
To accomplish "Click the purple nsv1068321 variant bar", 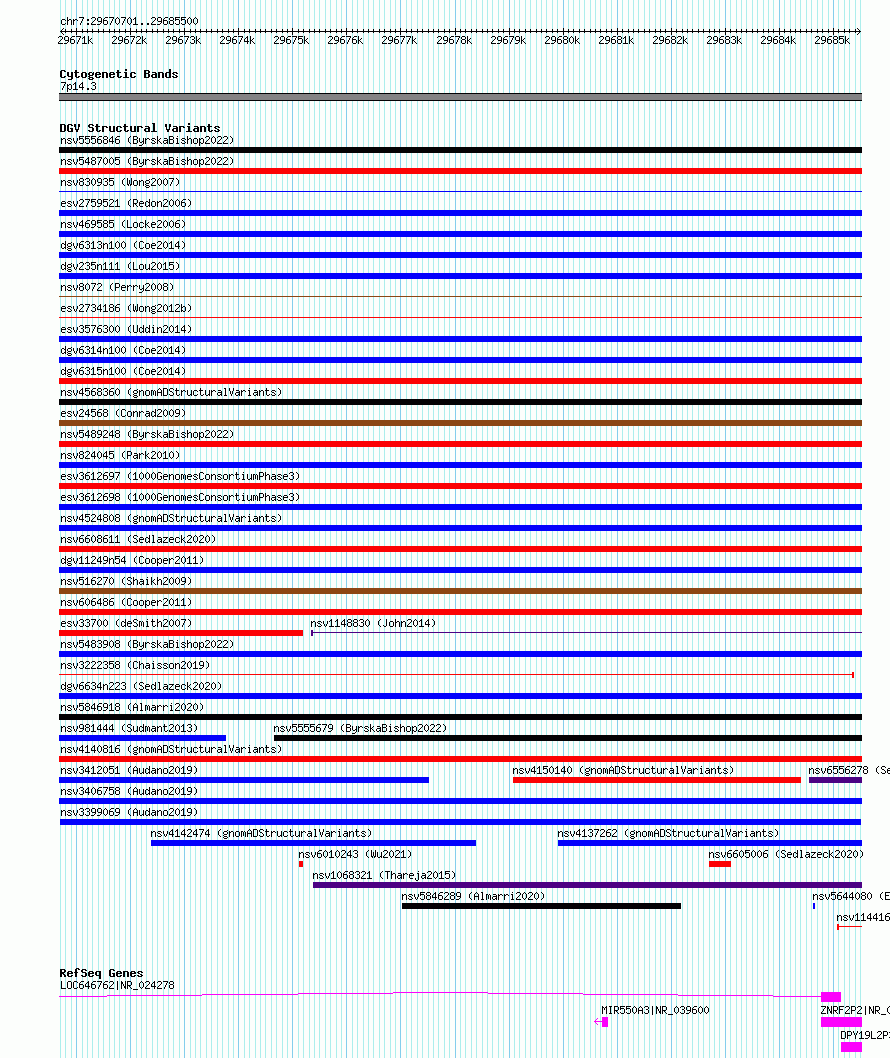I will (588, 885).
